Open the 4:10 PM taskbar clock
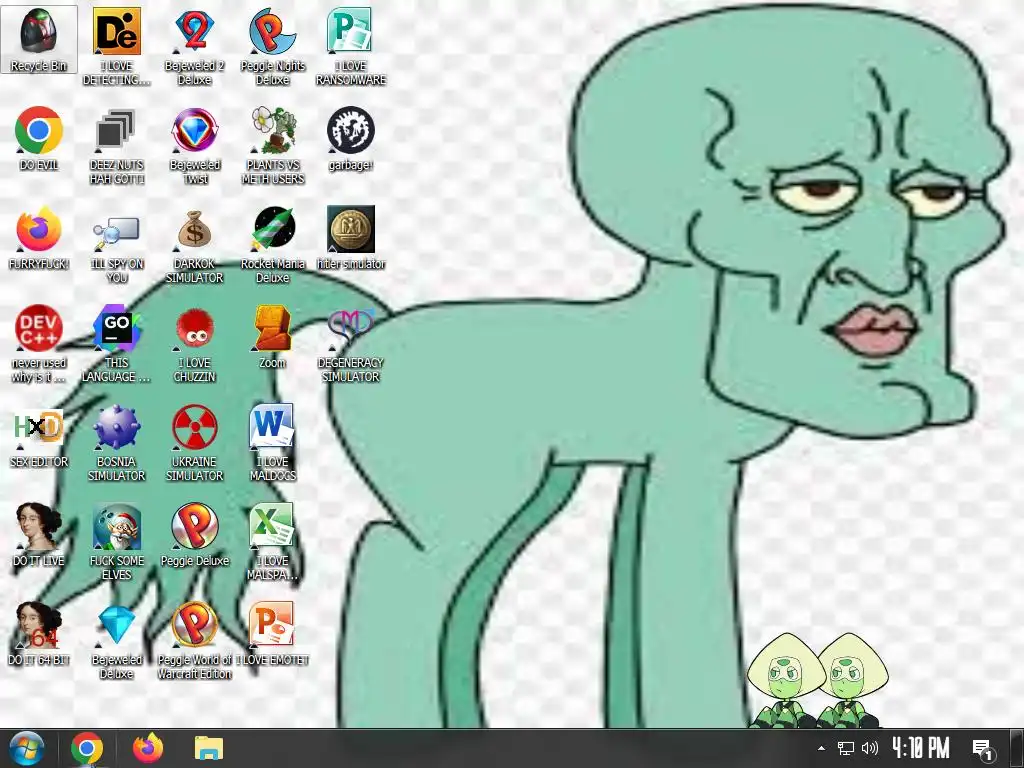Screen dimensions: 1024x768 coord(921,748)
